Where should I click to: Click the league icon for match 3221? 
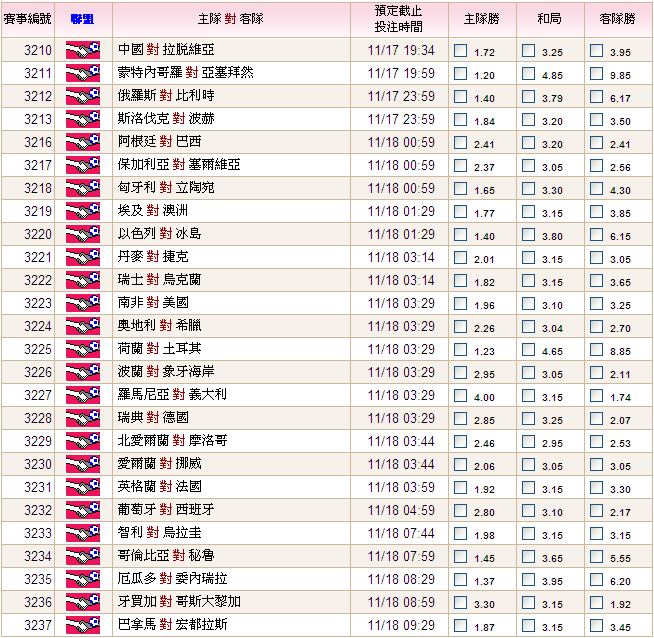(83, 257)
